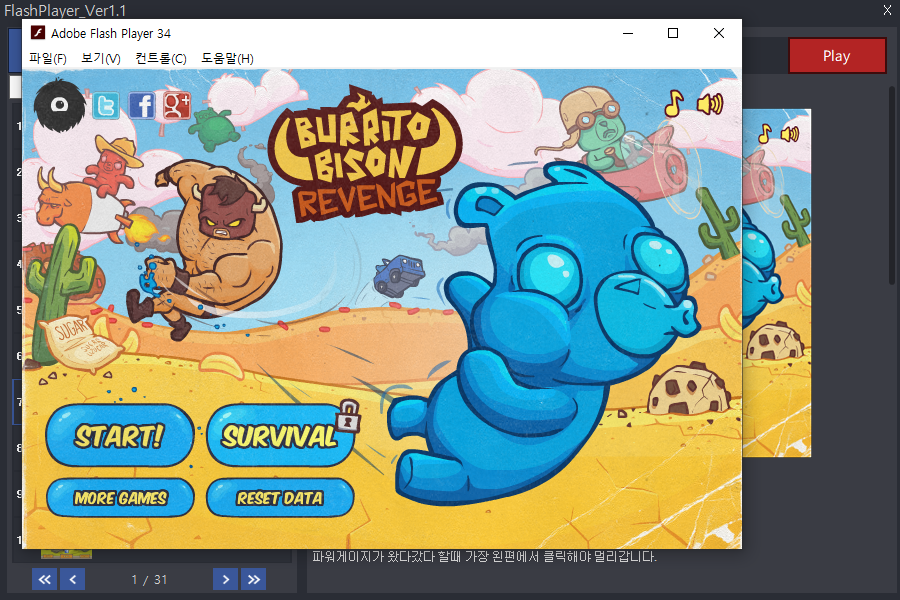Mute game sound with the speaker icon

coord(710,104)
